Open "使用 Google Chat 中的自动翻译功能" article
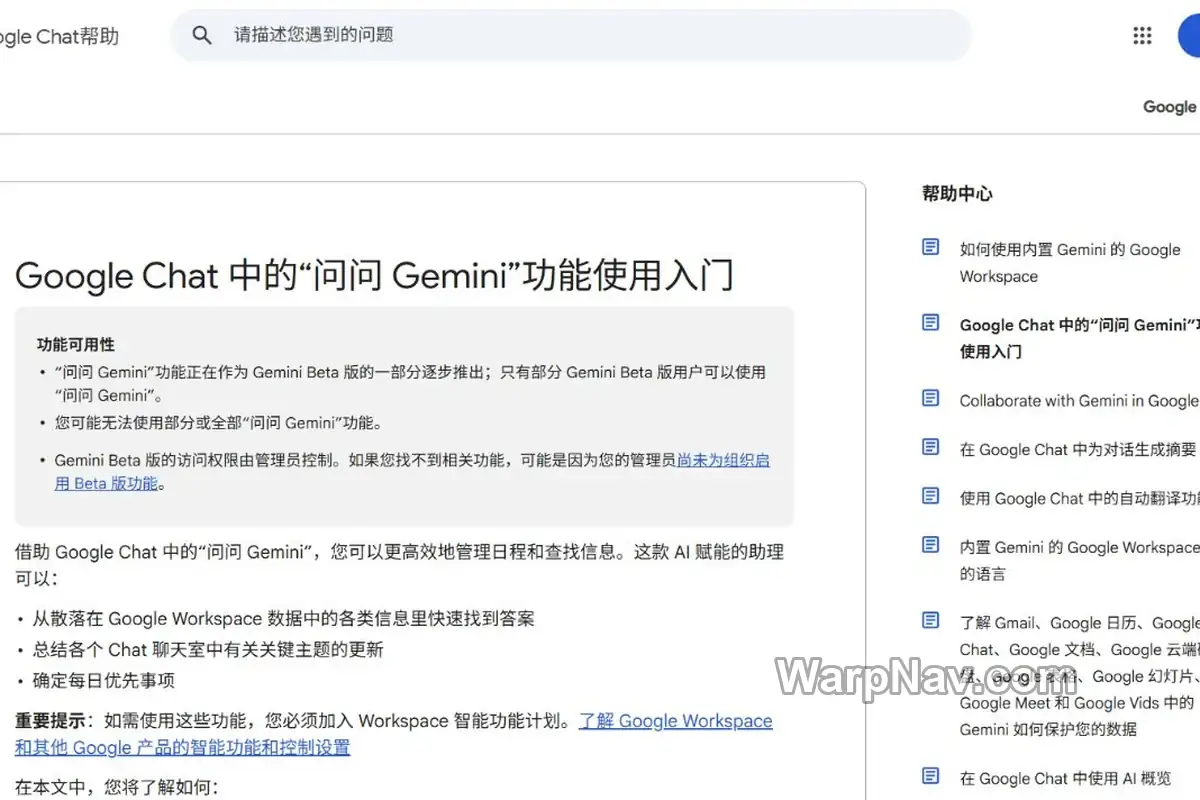Image resolution: width=1200 pixels, height=800 pixels. click(x=1079, y=499)
